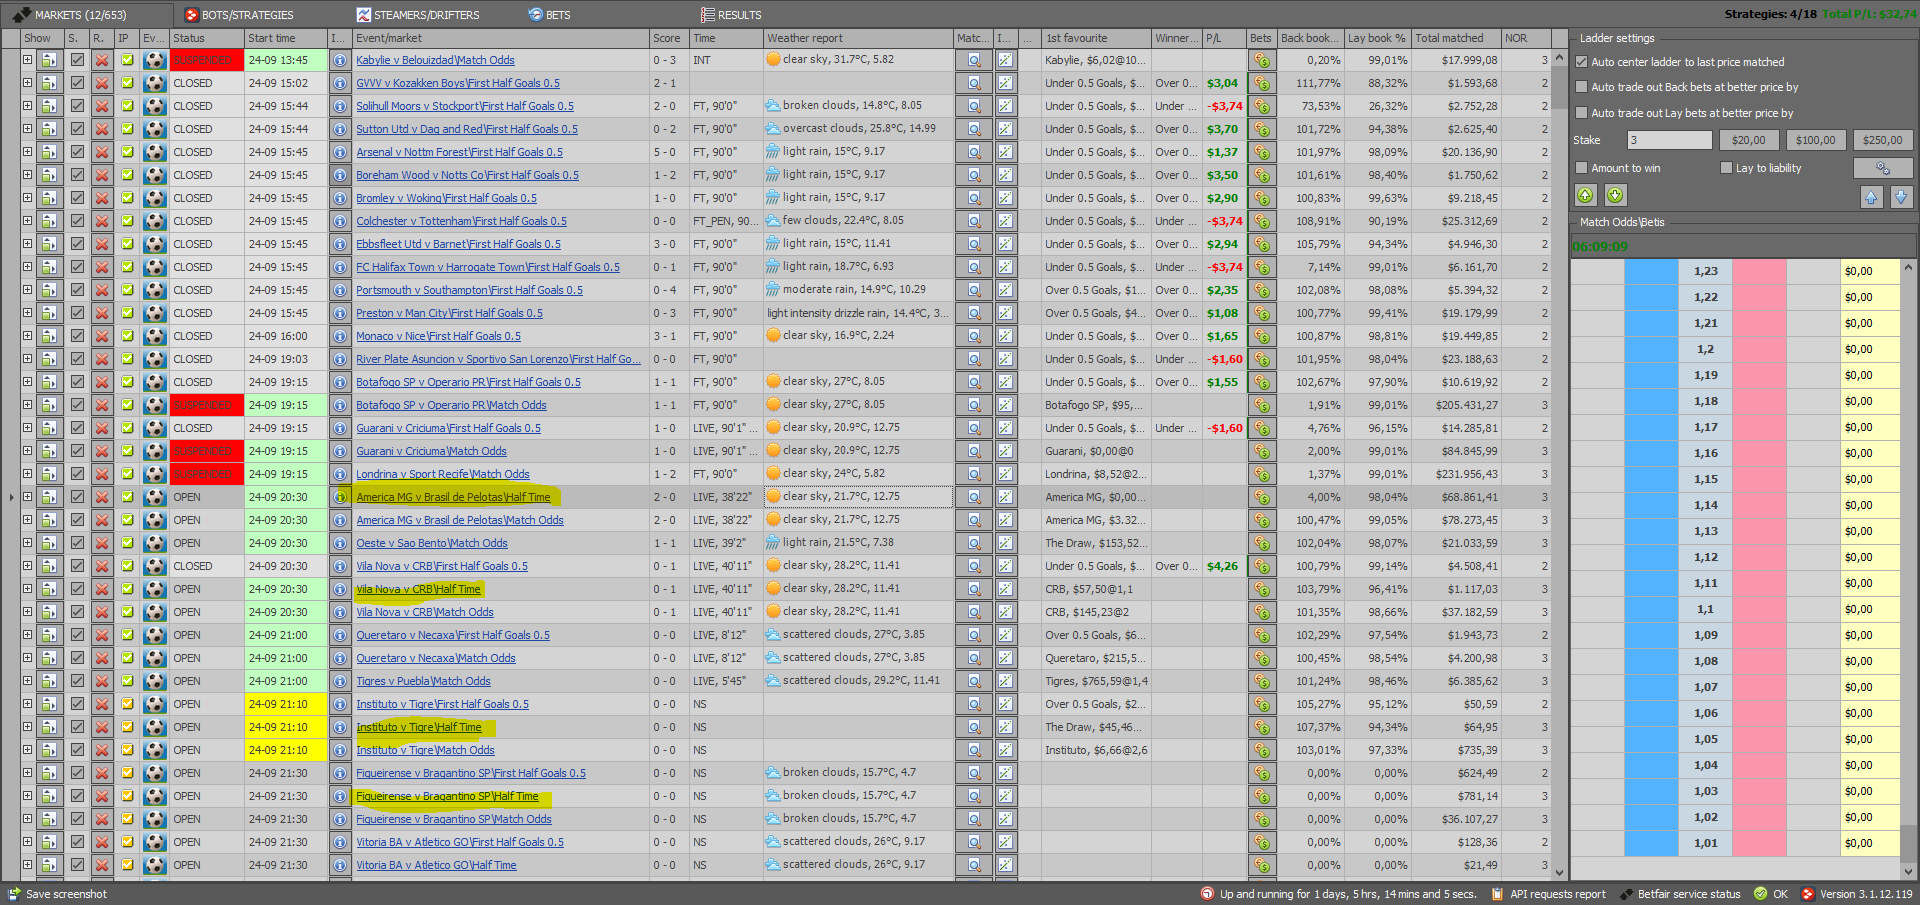
Task: Click blue down arrow in Ladder settings
Action: tap(1902, 197)
